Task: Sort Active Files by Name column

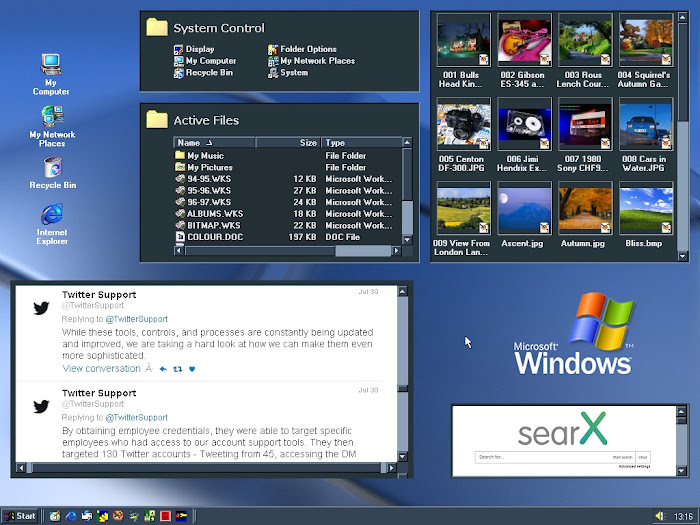Action: coord(214,142)
